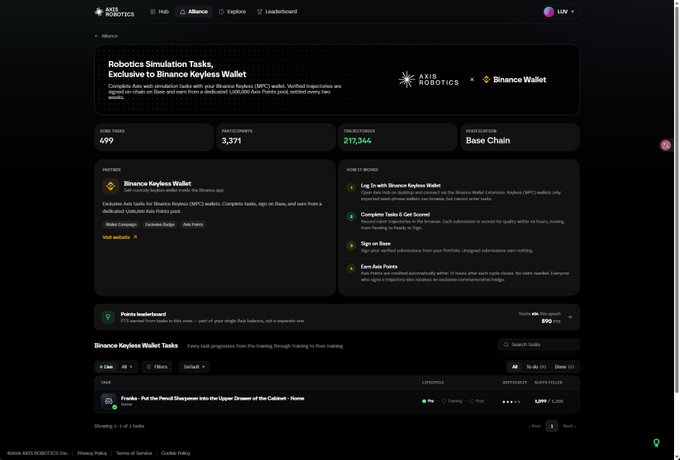
Task: Click the green pin icon at bottom right
Action: point(657,443)
